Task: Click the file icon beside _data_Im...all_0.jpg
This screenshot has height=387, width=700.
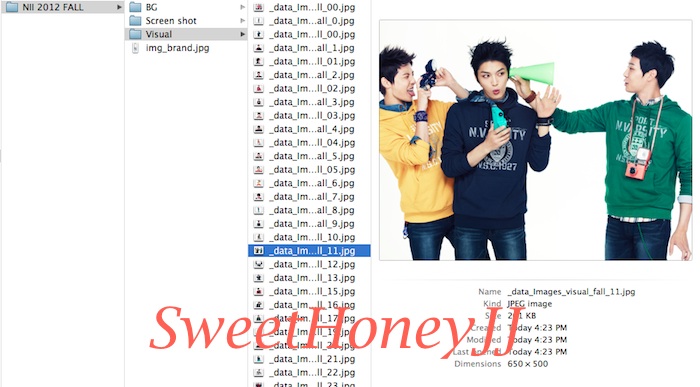Action: [258, 21]
